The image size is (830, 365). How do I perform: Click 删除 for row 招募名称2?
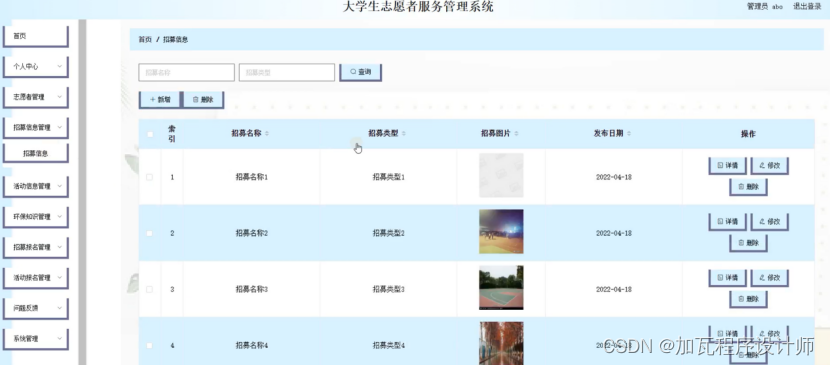tap(748, 243)
